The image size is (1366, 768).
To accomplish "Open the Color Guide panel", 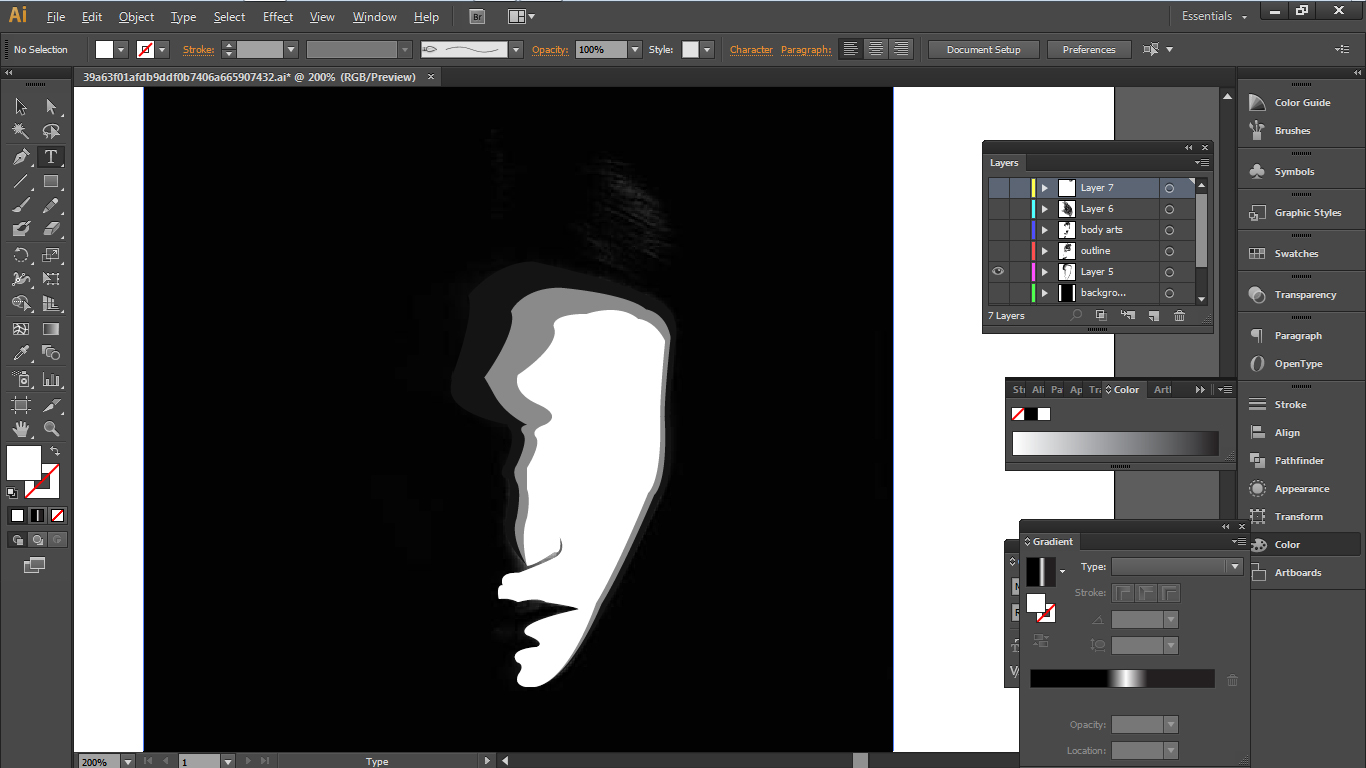I will click(1302, 103).
